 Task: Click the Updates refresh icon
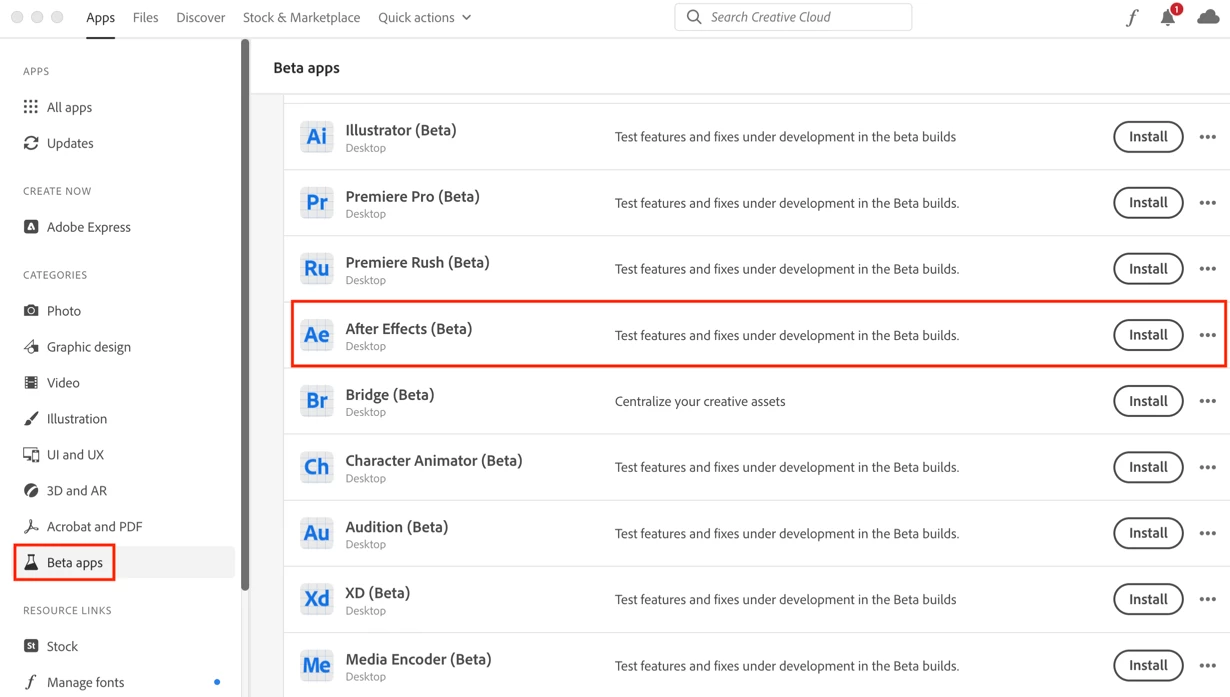31,143
